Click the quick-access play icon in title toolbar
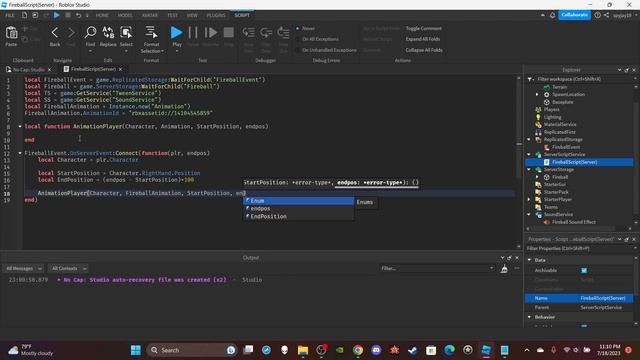This screenshot has width=640, height=360. (x=57, y=15)
